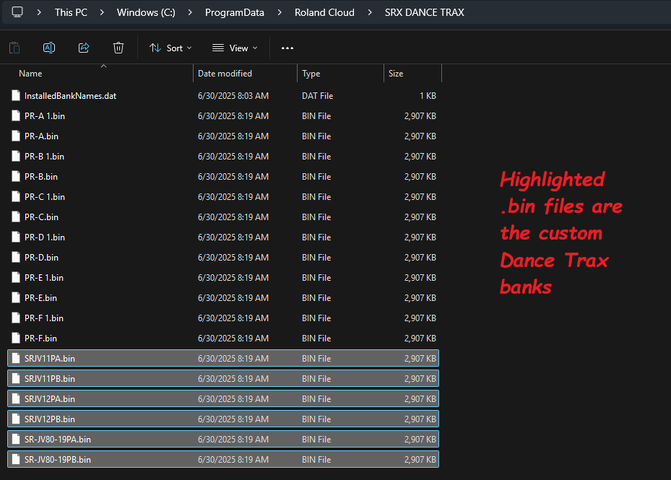Screen dimensions: 671x480
Task: Click the 1 KB size of InstalledBankNames.dat
Action: pos(428,96)
